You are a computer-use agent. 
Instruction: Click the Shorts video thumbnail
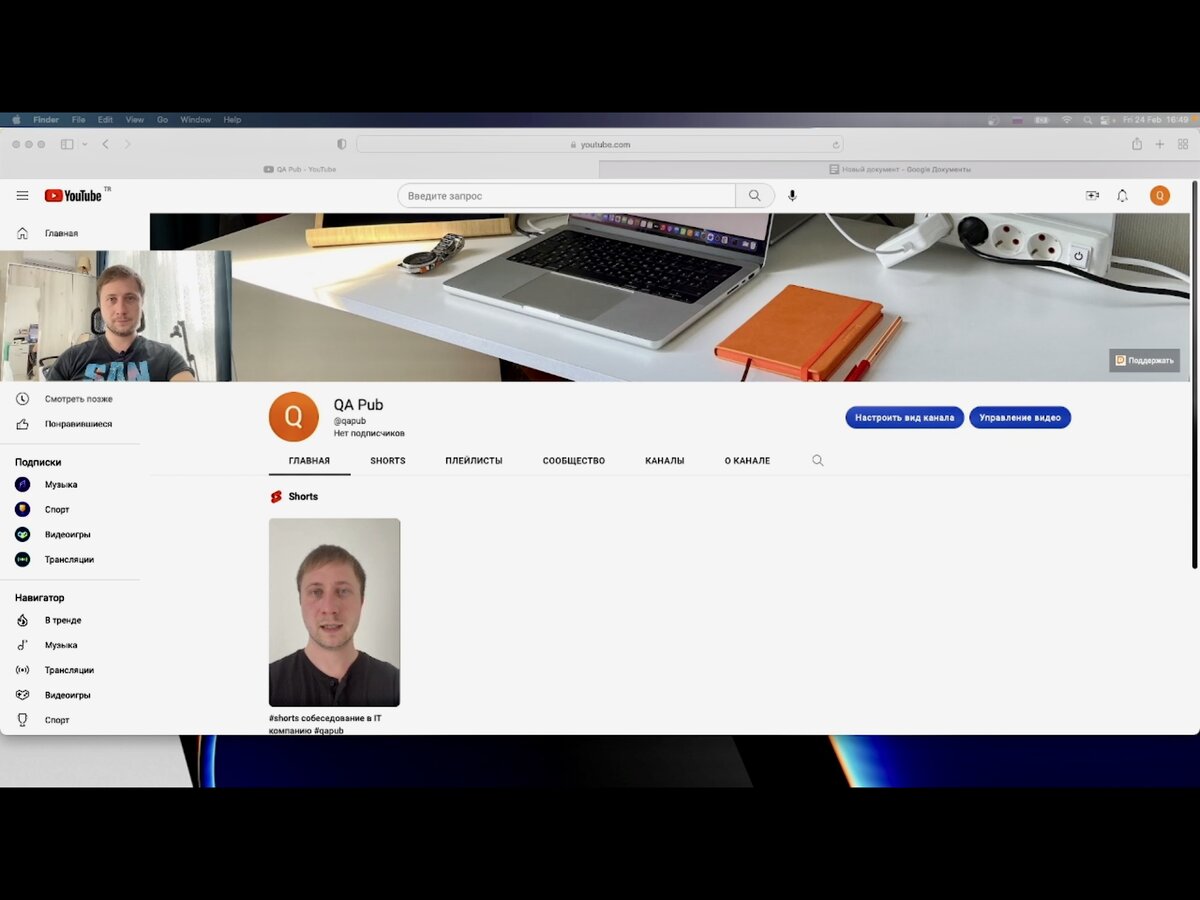(x=334, y=612)
